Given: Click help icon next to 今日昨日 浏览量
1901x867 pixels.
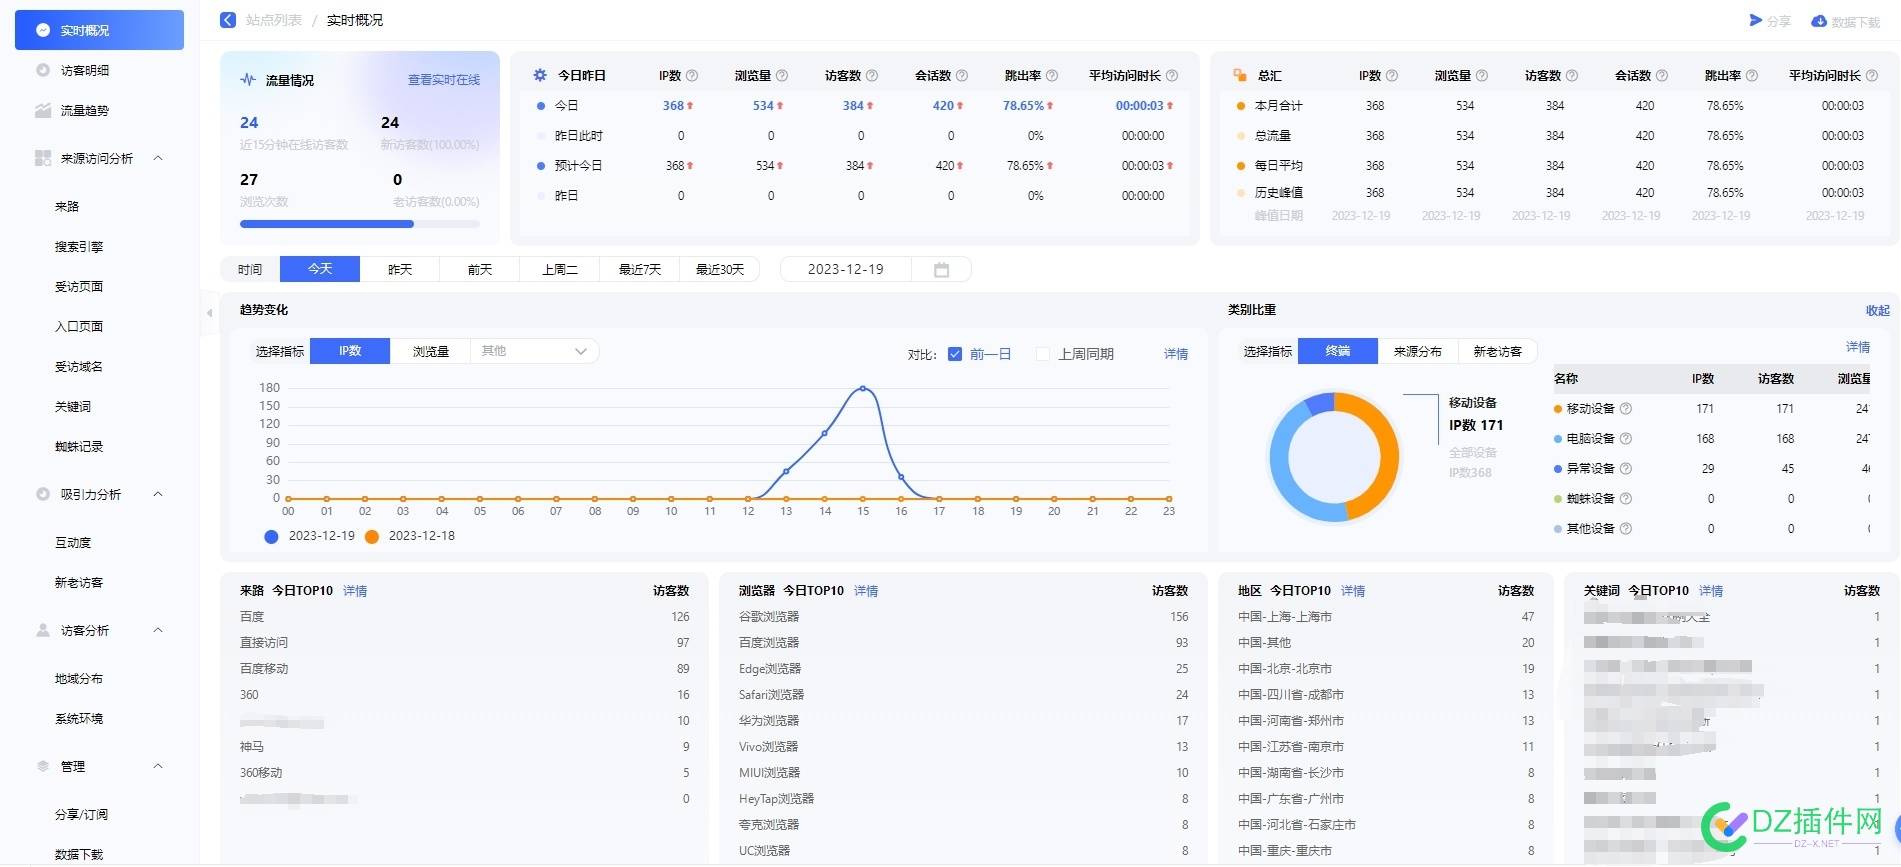Looking at the screenshot, I should coord(782,76).
